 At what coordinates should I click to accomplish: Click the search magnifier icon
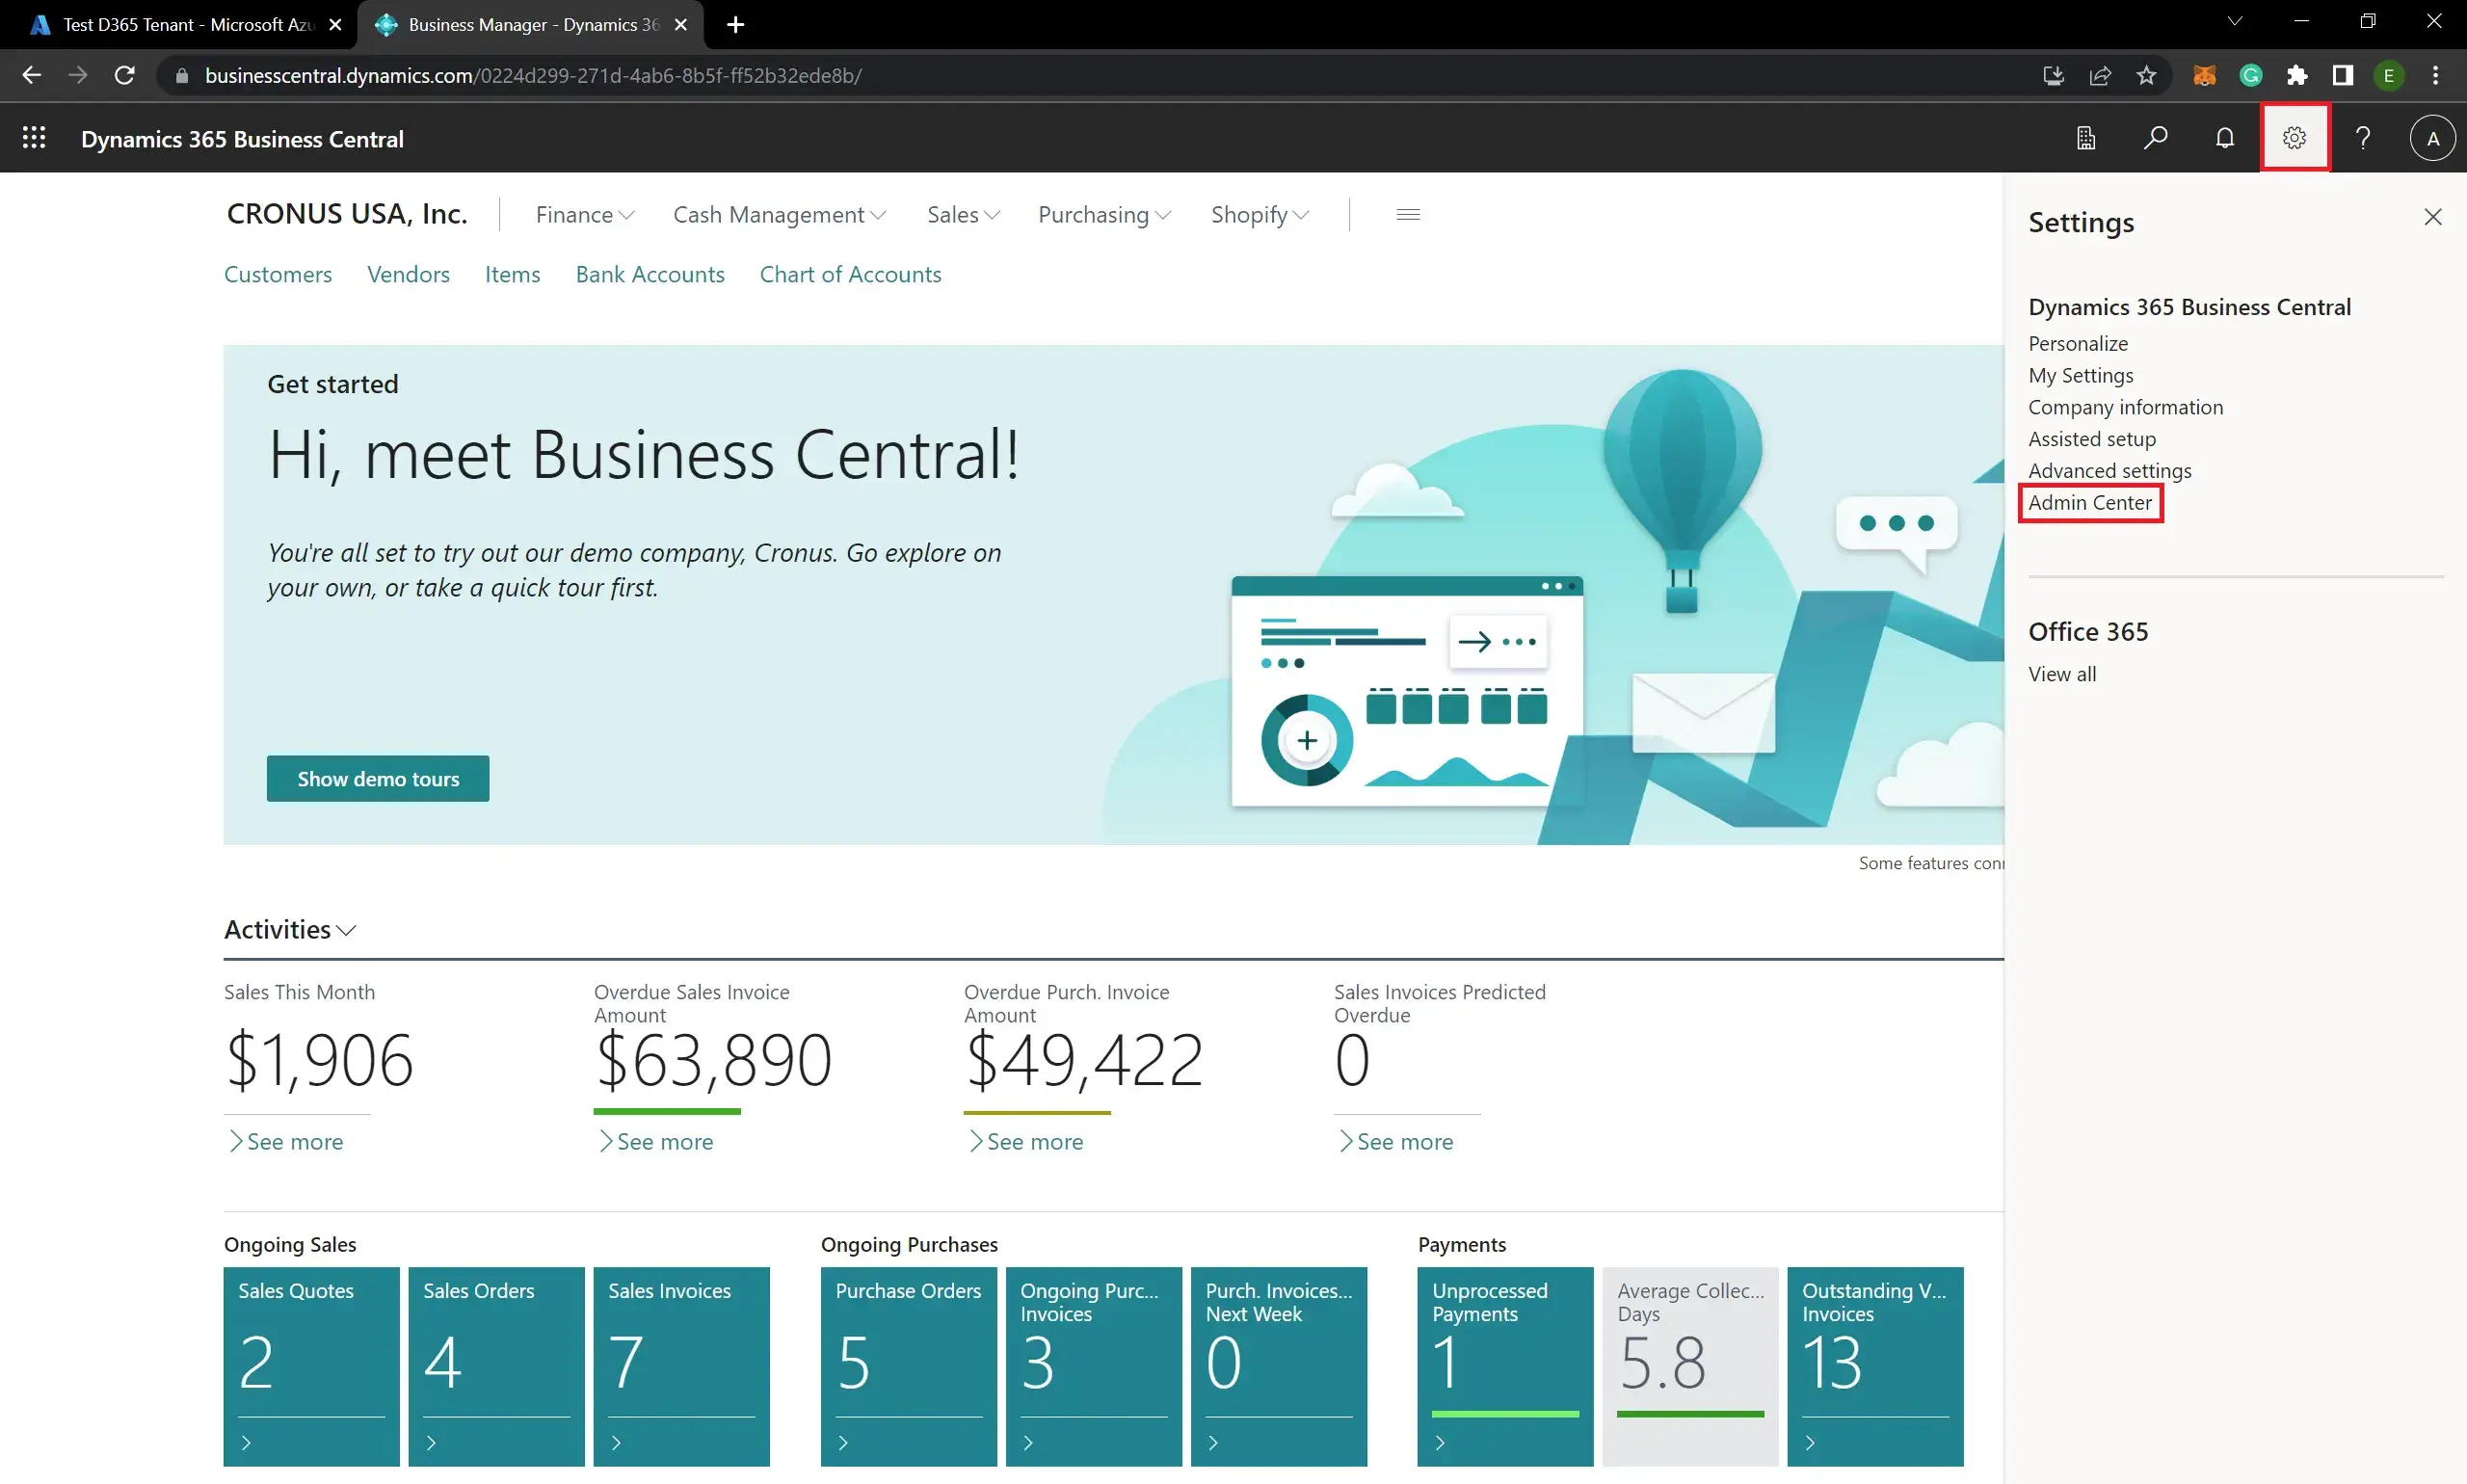pyautogui.click(x=2155, y=139)
